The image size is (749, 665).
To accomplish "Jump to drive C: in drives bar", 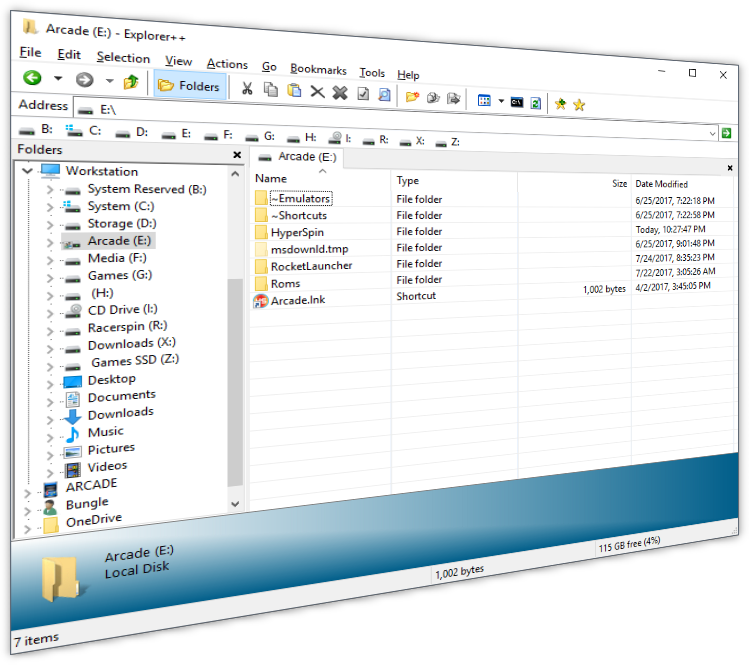I will (x=83, y=130).
